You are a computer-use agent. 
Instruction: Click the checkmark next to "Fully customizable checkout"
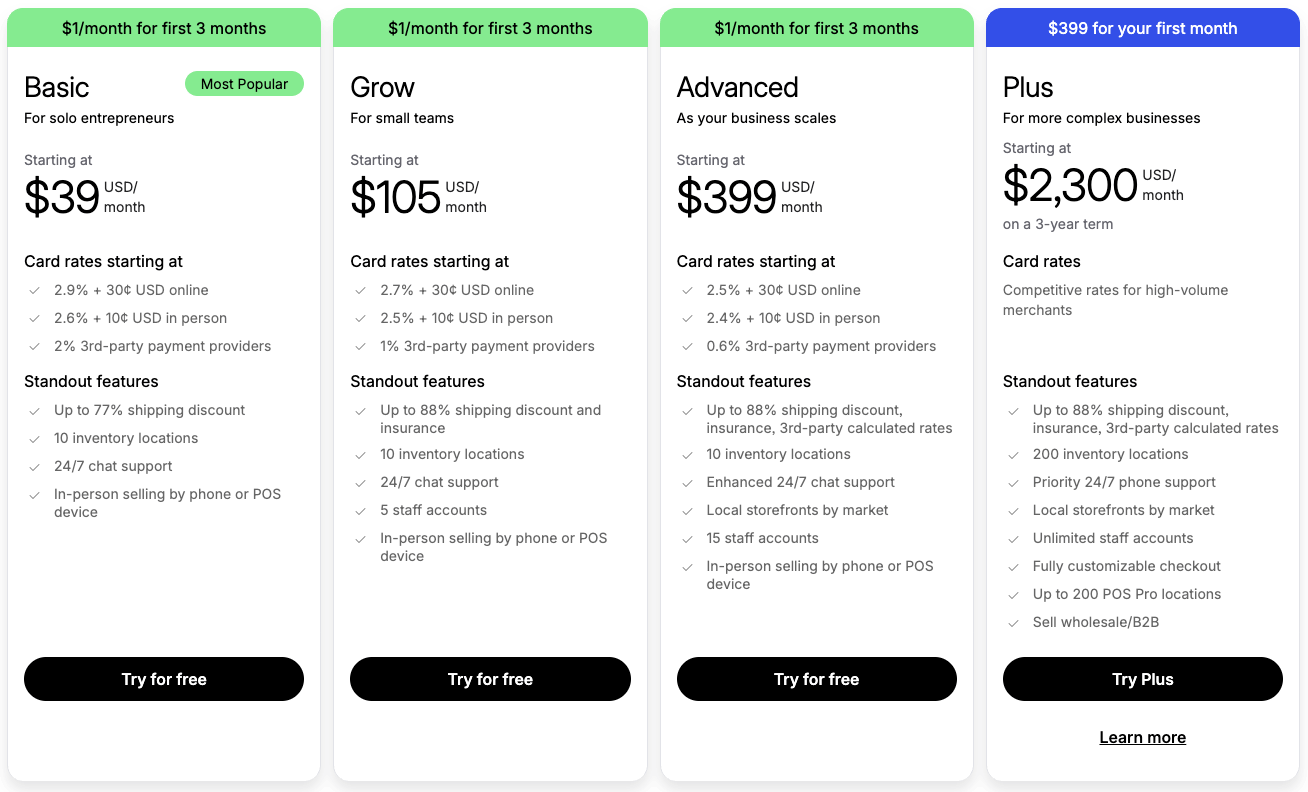tap(1013, 566)
